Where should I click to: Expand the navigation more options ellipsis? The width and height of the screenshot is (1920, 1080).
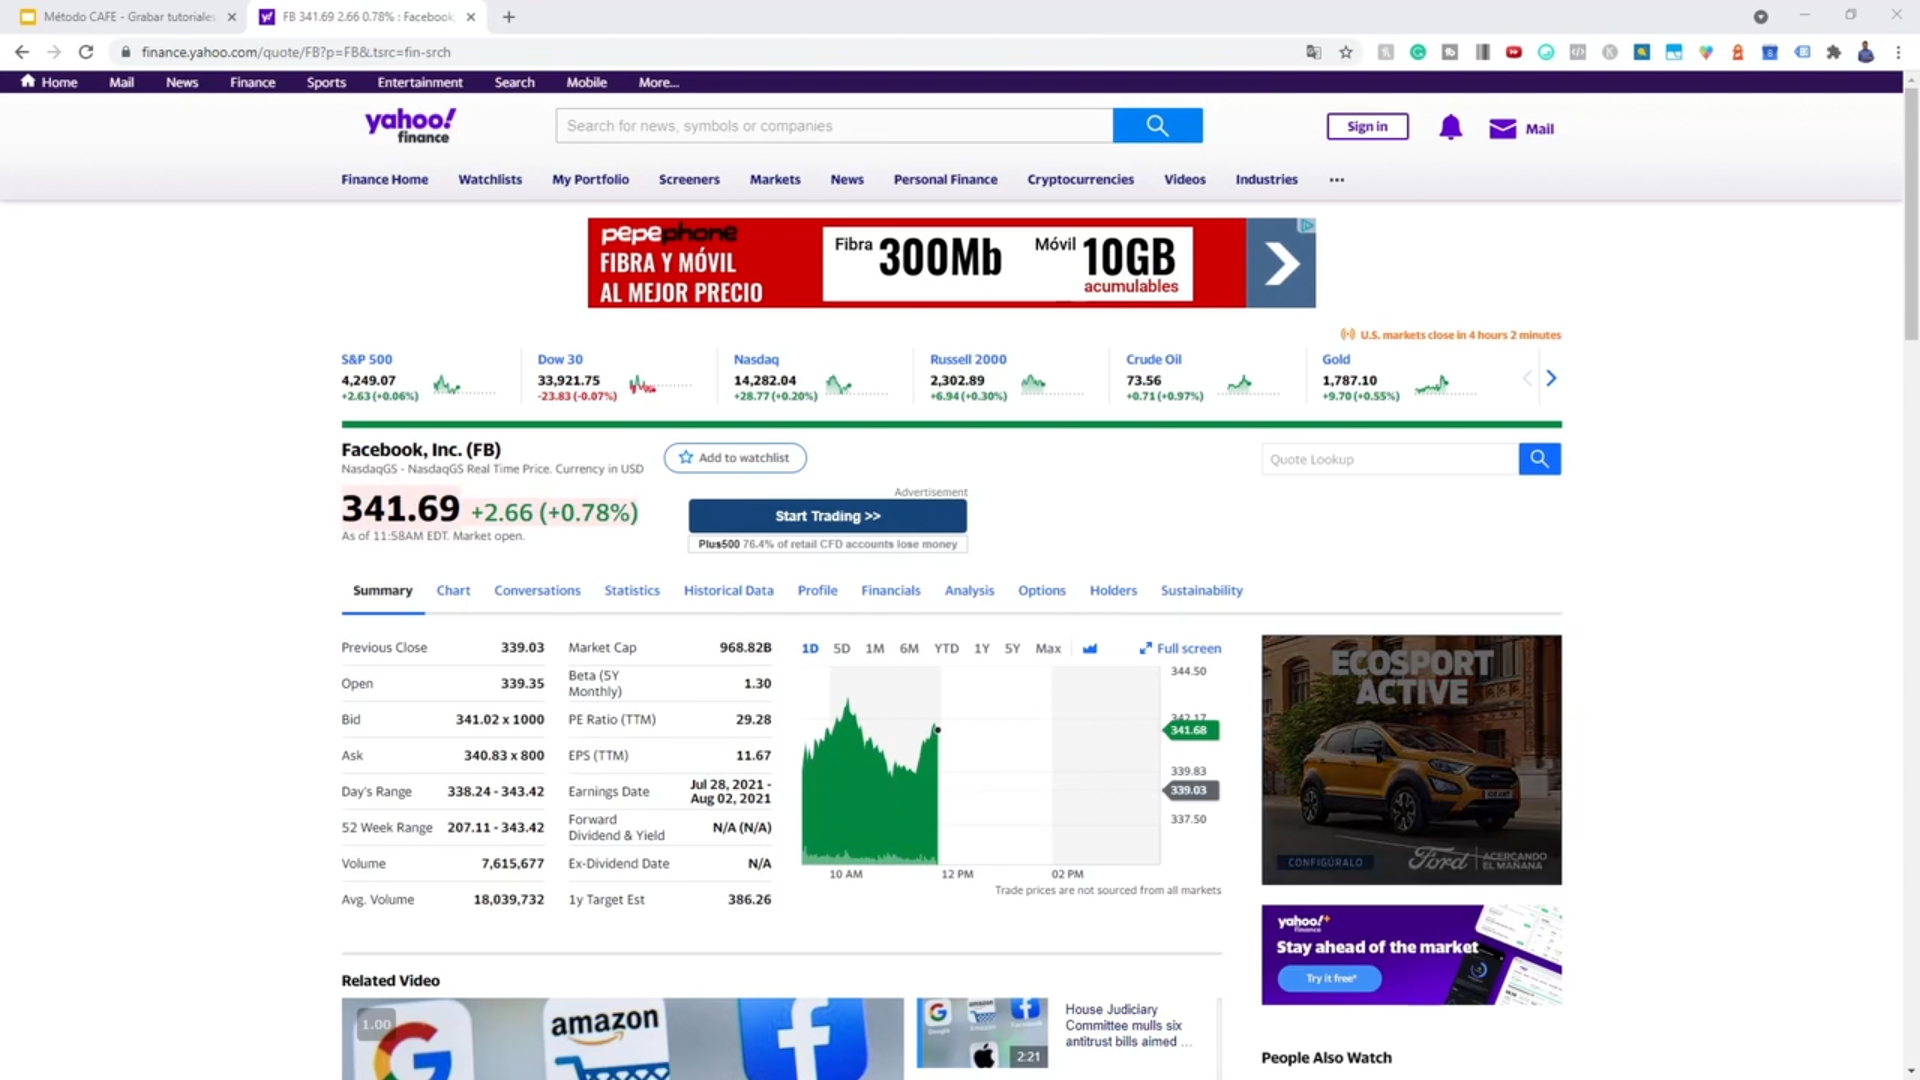tap(1337, 180)
